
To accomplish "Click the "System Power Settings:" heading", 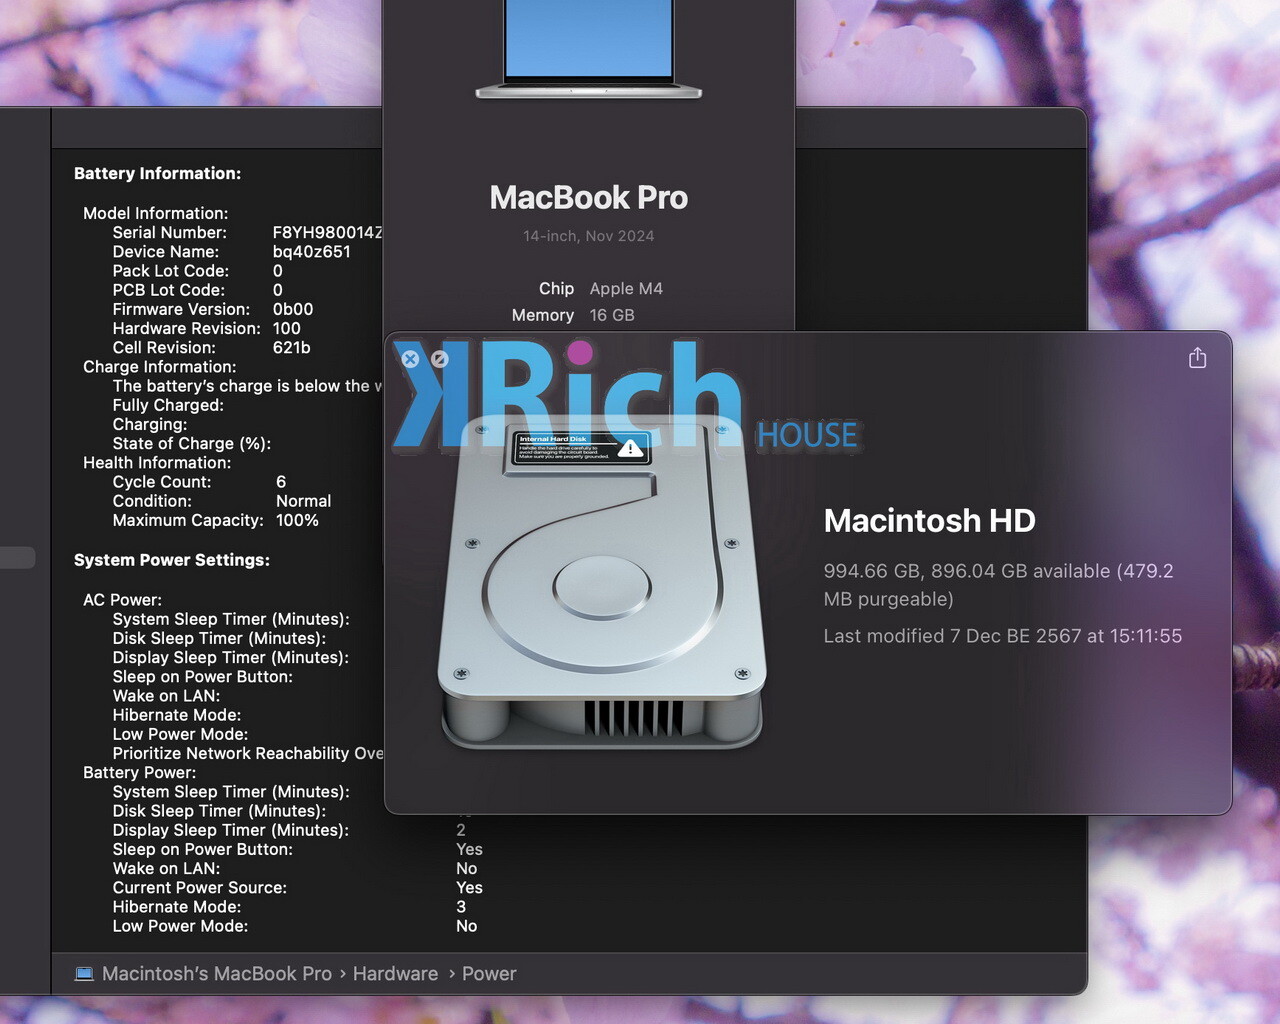I will (x=172, y=560).
